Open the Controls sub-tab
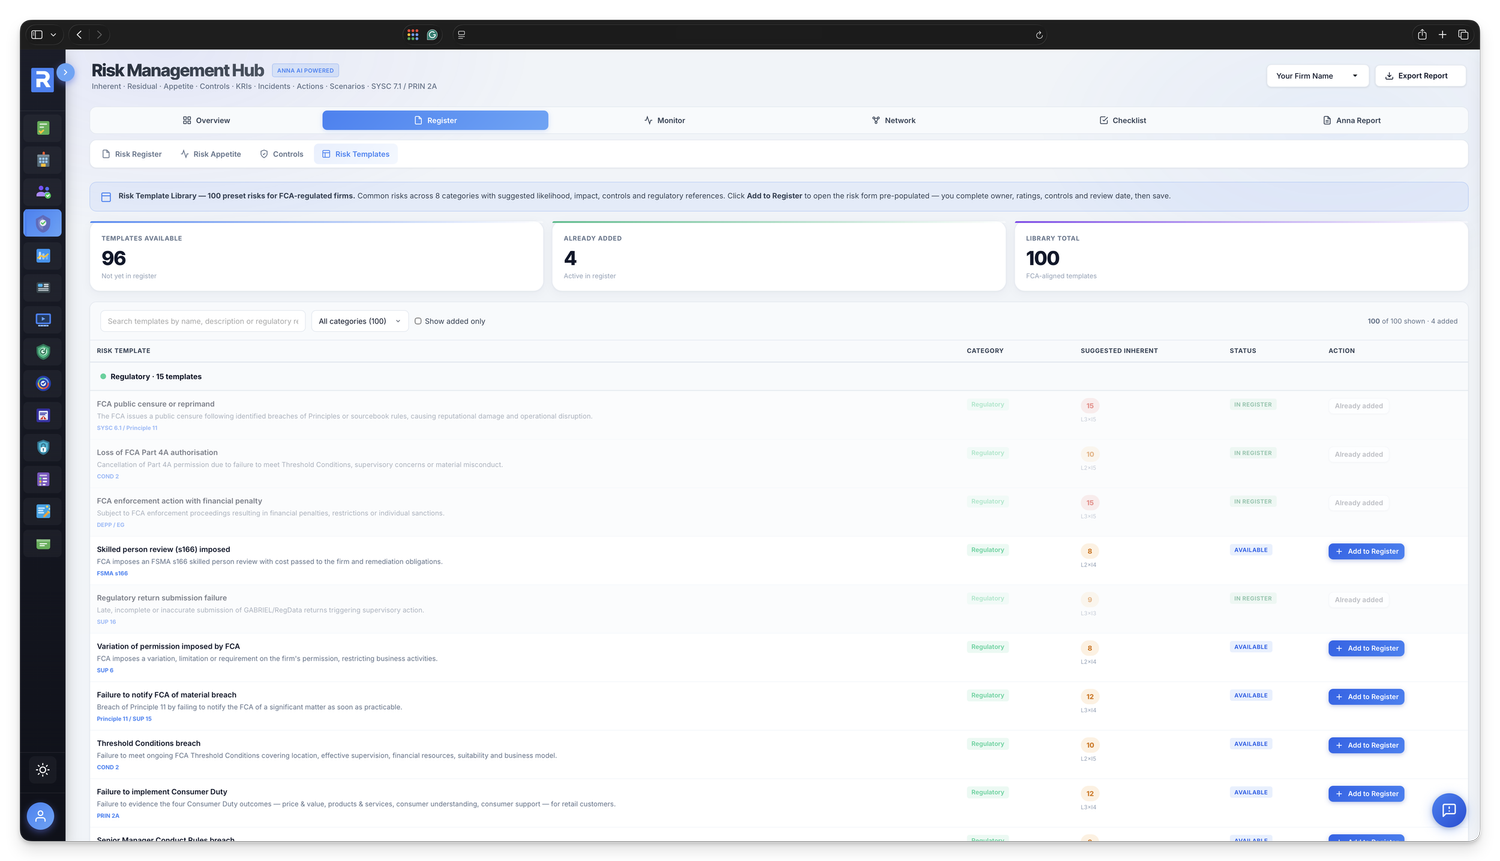Image resolution: width=1500 pixels, height=861 pixels. pos(281,154)
